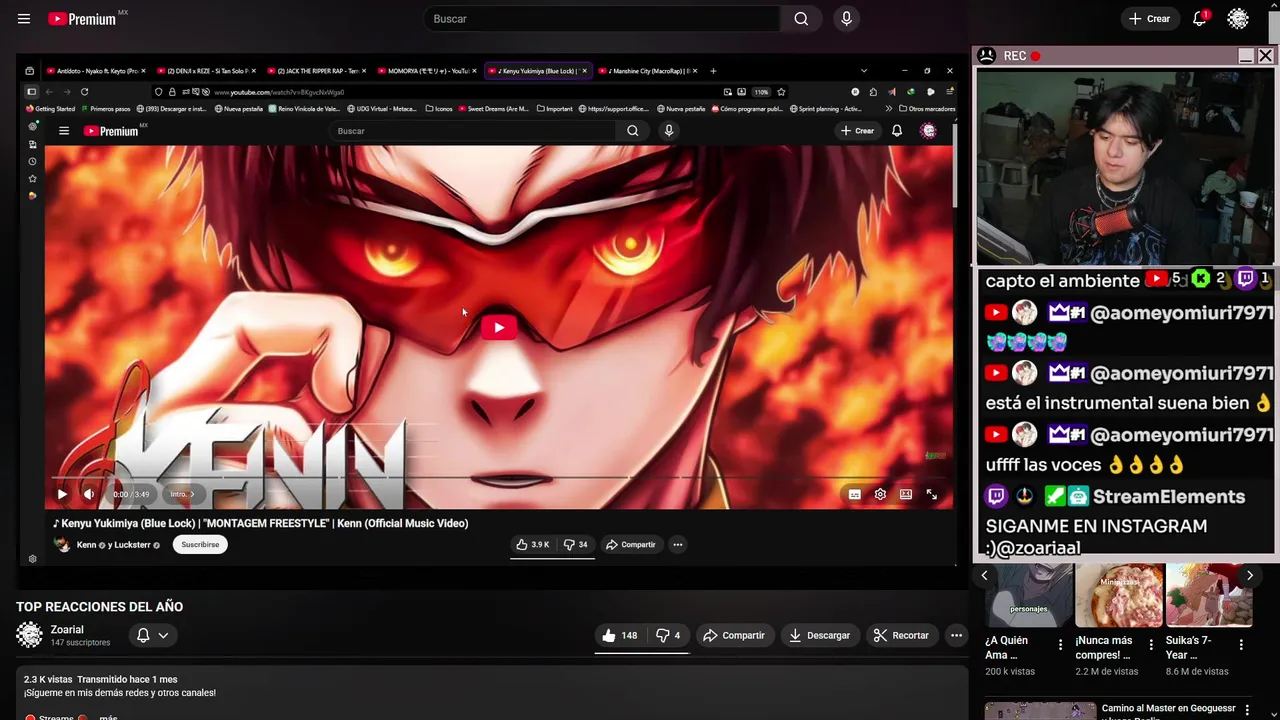Open the Getting Started bookmark
Image resolution: width=1280 pixels, height=720 pixels.
[50, 109]
